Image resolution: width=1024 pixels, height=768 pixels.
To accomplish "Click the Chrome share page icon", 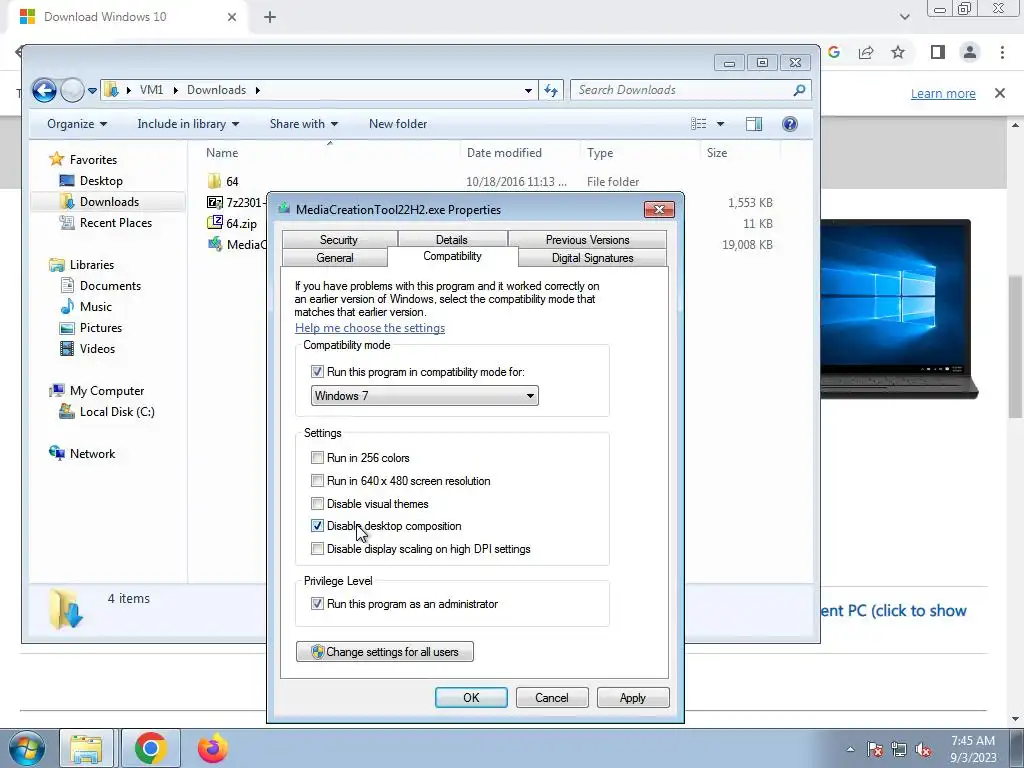I will pyautogui.click(x=866, y=52).
